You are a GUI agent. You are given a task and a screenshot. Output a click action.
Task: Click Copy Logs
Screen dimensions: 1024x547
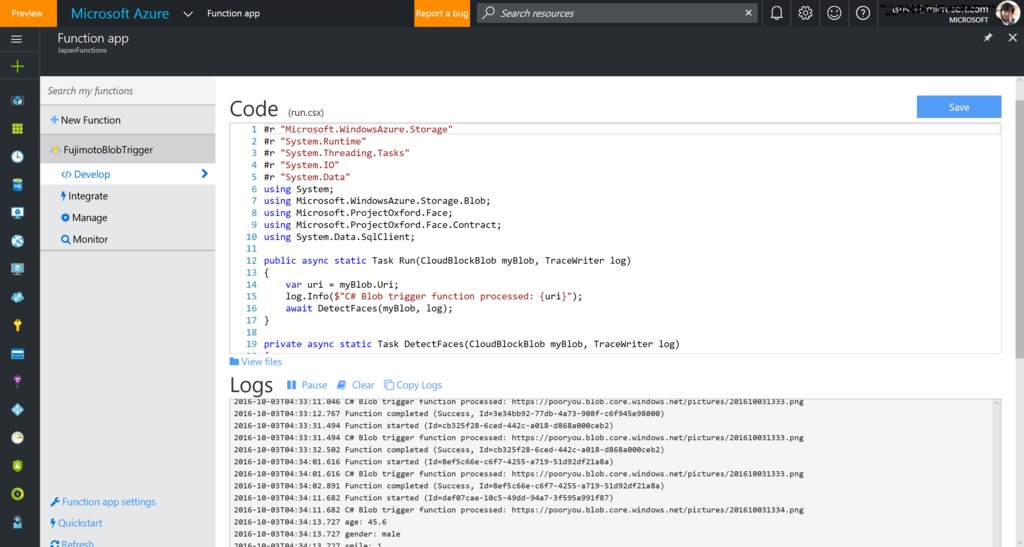click(x=413, y=385)
